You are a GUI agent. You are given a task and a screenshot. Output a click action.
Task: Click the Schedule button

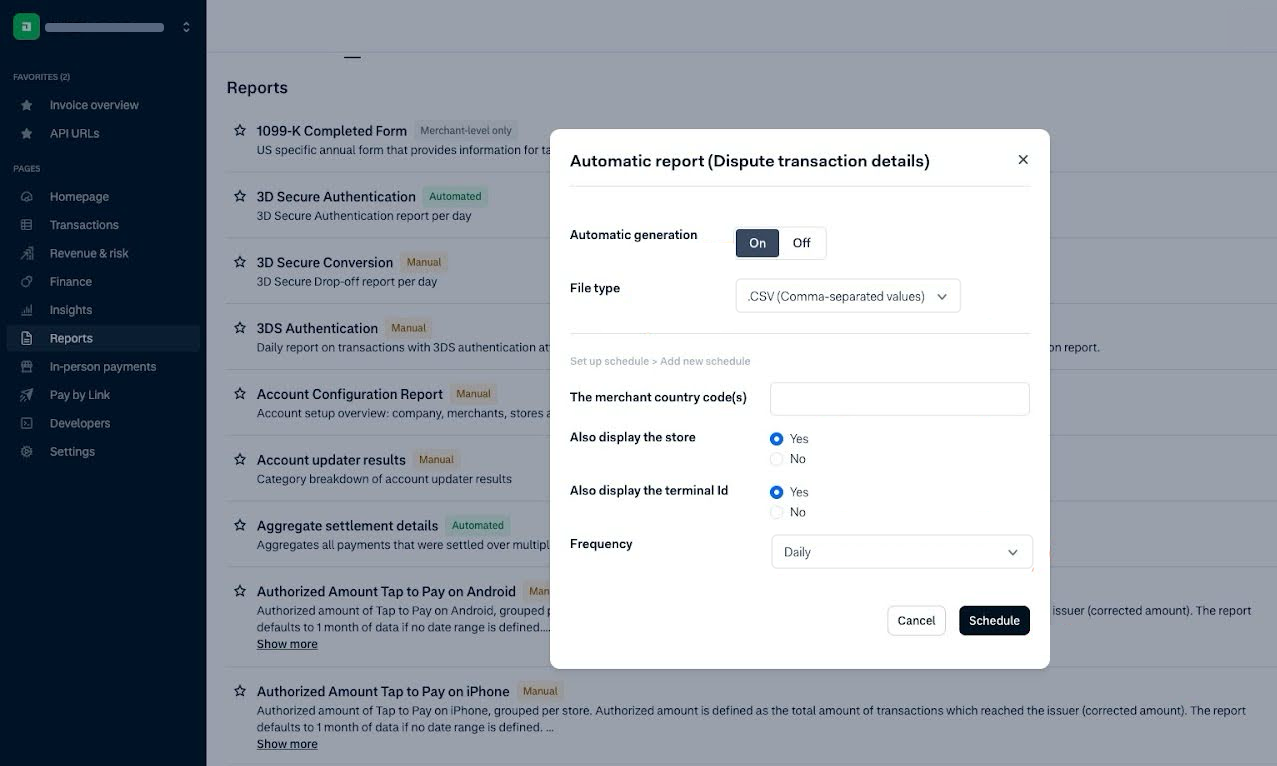click(x=994, y=620)
